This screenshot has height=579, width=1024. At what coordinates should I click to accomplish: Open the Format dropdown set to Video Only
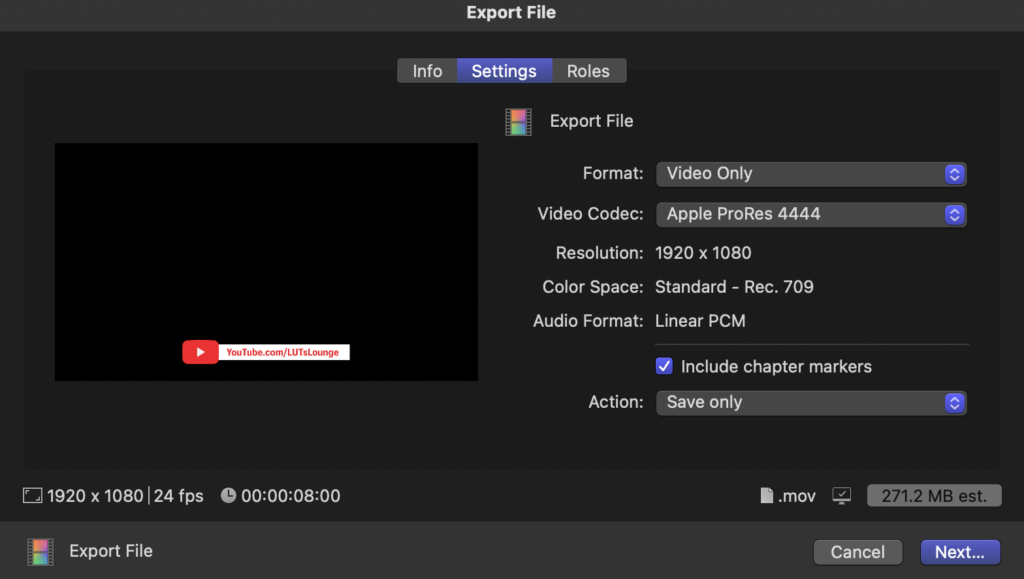pos(811,174)
